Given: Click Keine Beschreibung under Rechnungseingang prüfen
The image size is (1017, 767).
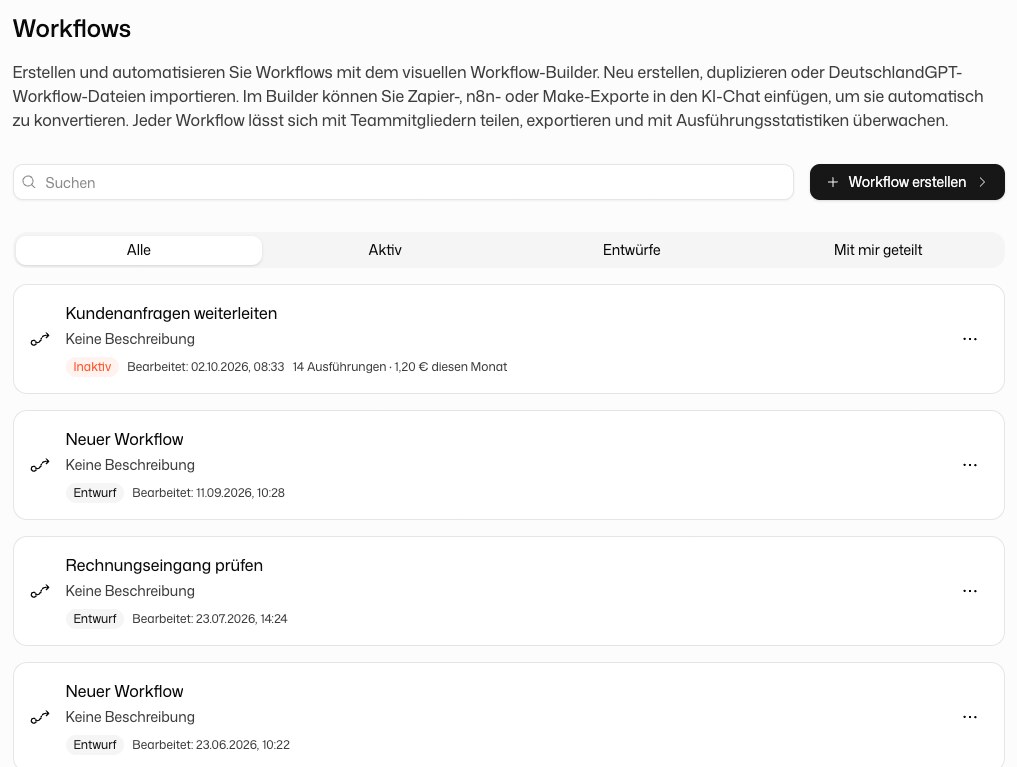Looking at the screenshot, I should 130,591.
